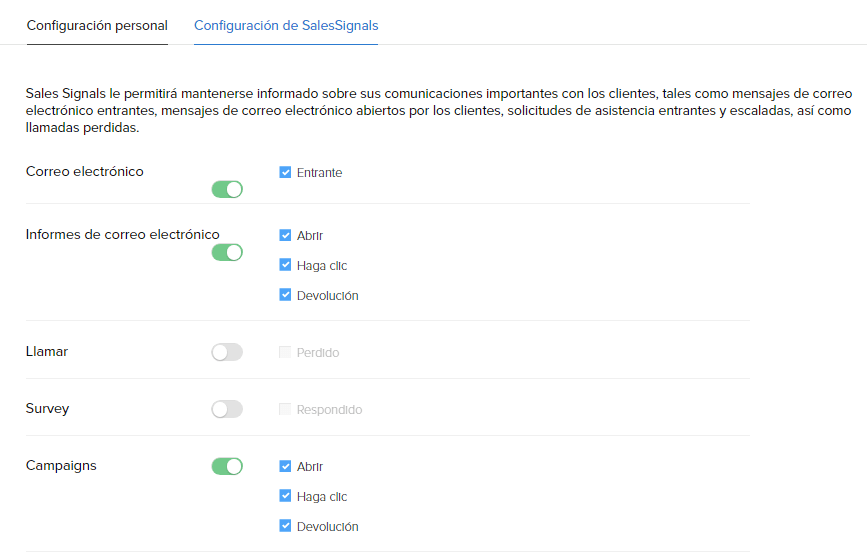Uncheck Abrir under Informes de correo electrónico
The image size is (867, 552).
tap(286, 236)
